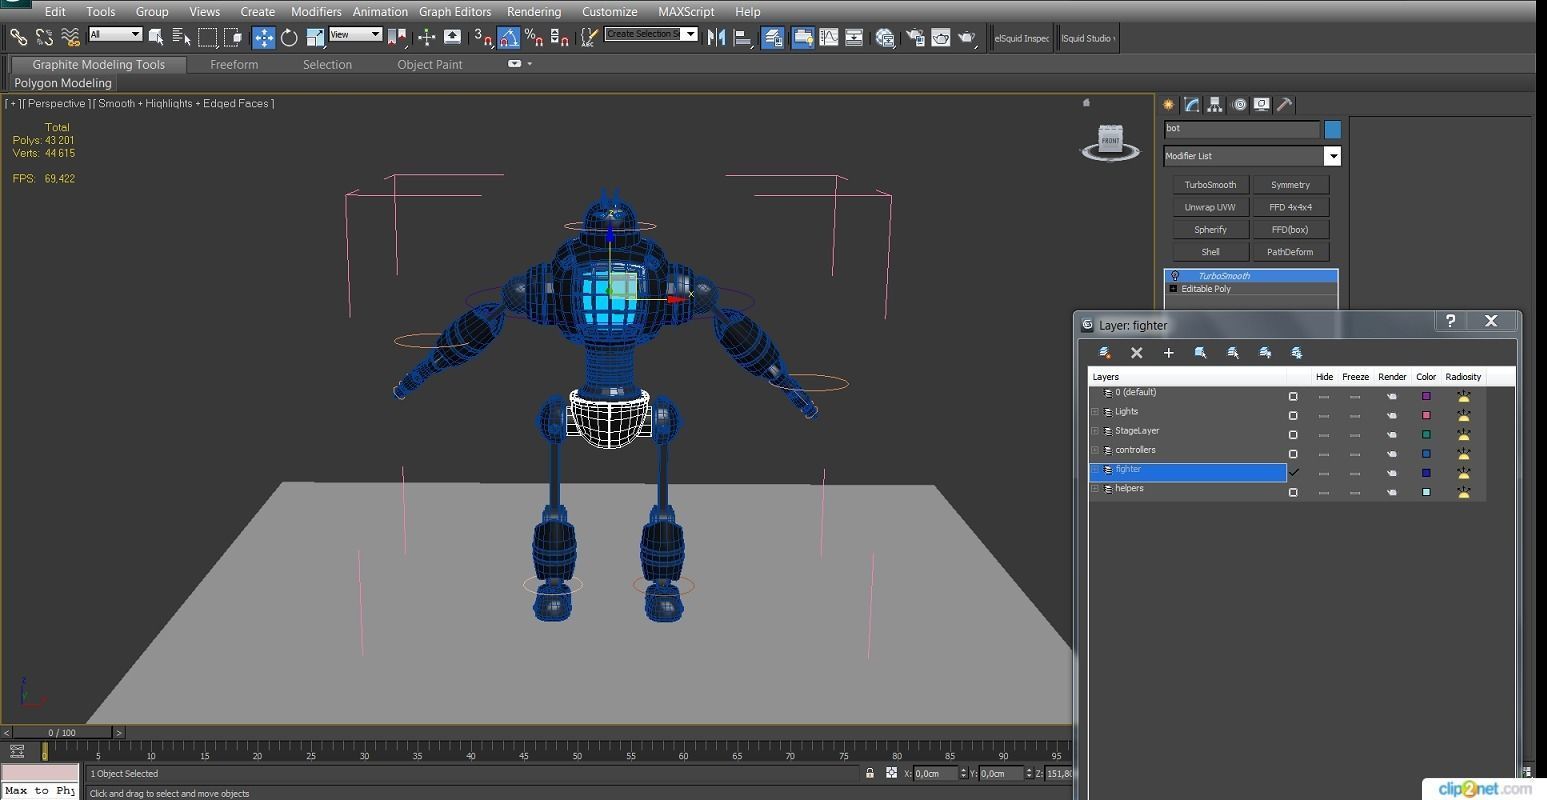Make the helpers layer current
Screen dimensions: 1547x800
1293,492
